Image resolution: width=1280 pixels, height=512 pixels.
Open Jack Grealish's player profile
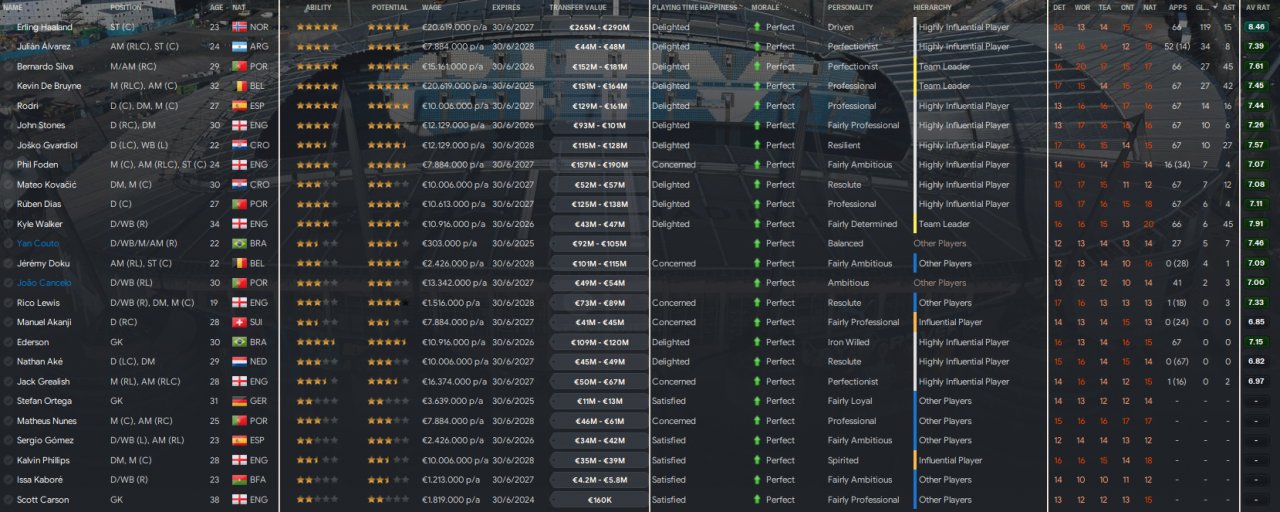44,382
